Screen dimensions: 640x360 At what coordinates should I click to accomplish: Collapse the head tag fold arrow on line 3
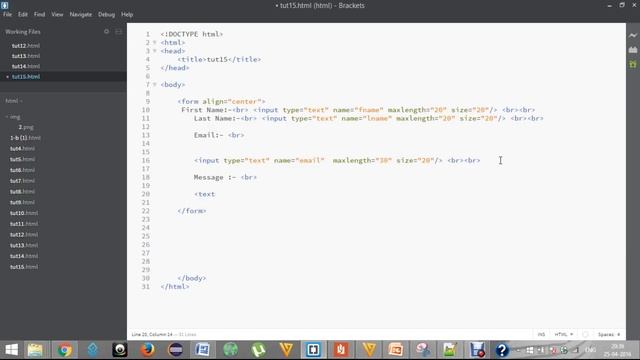click(155, 51)
